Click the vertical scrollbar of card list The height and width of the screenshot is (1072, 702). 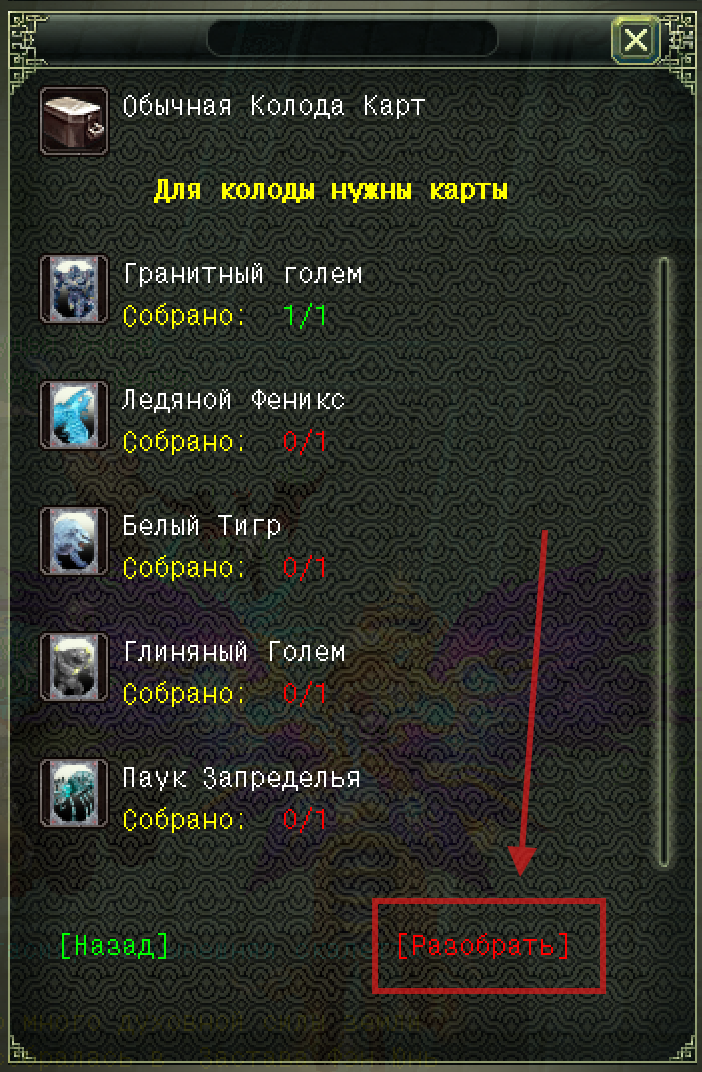[x=663, y=562]
